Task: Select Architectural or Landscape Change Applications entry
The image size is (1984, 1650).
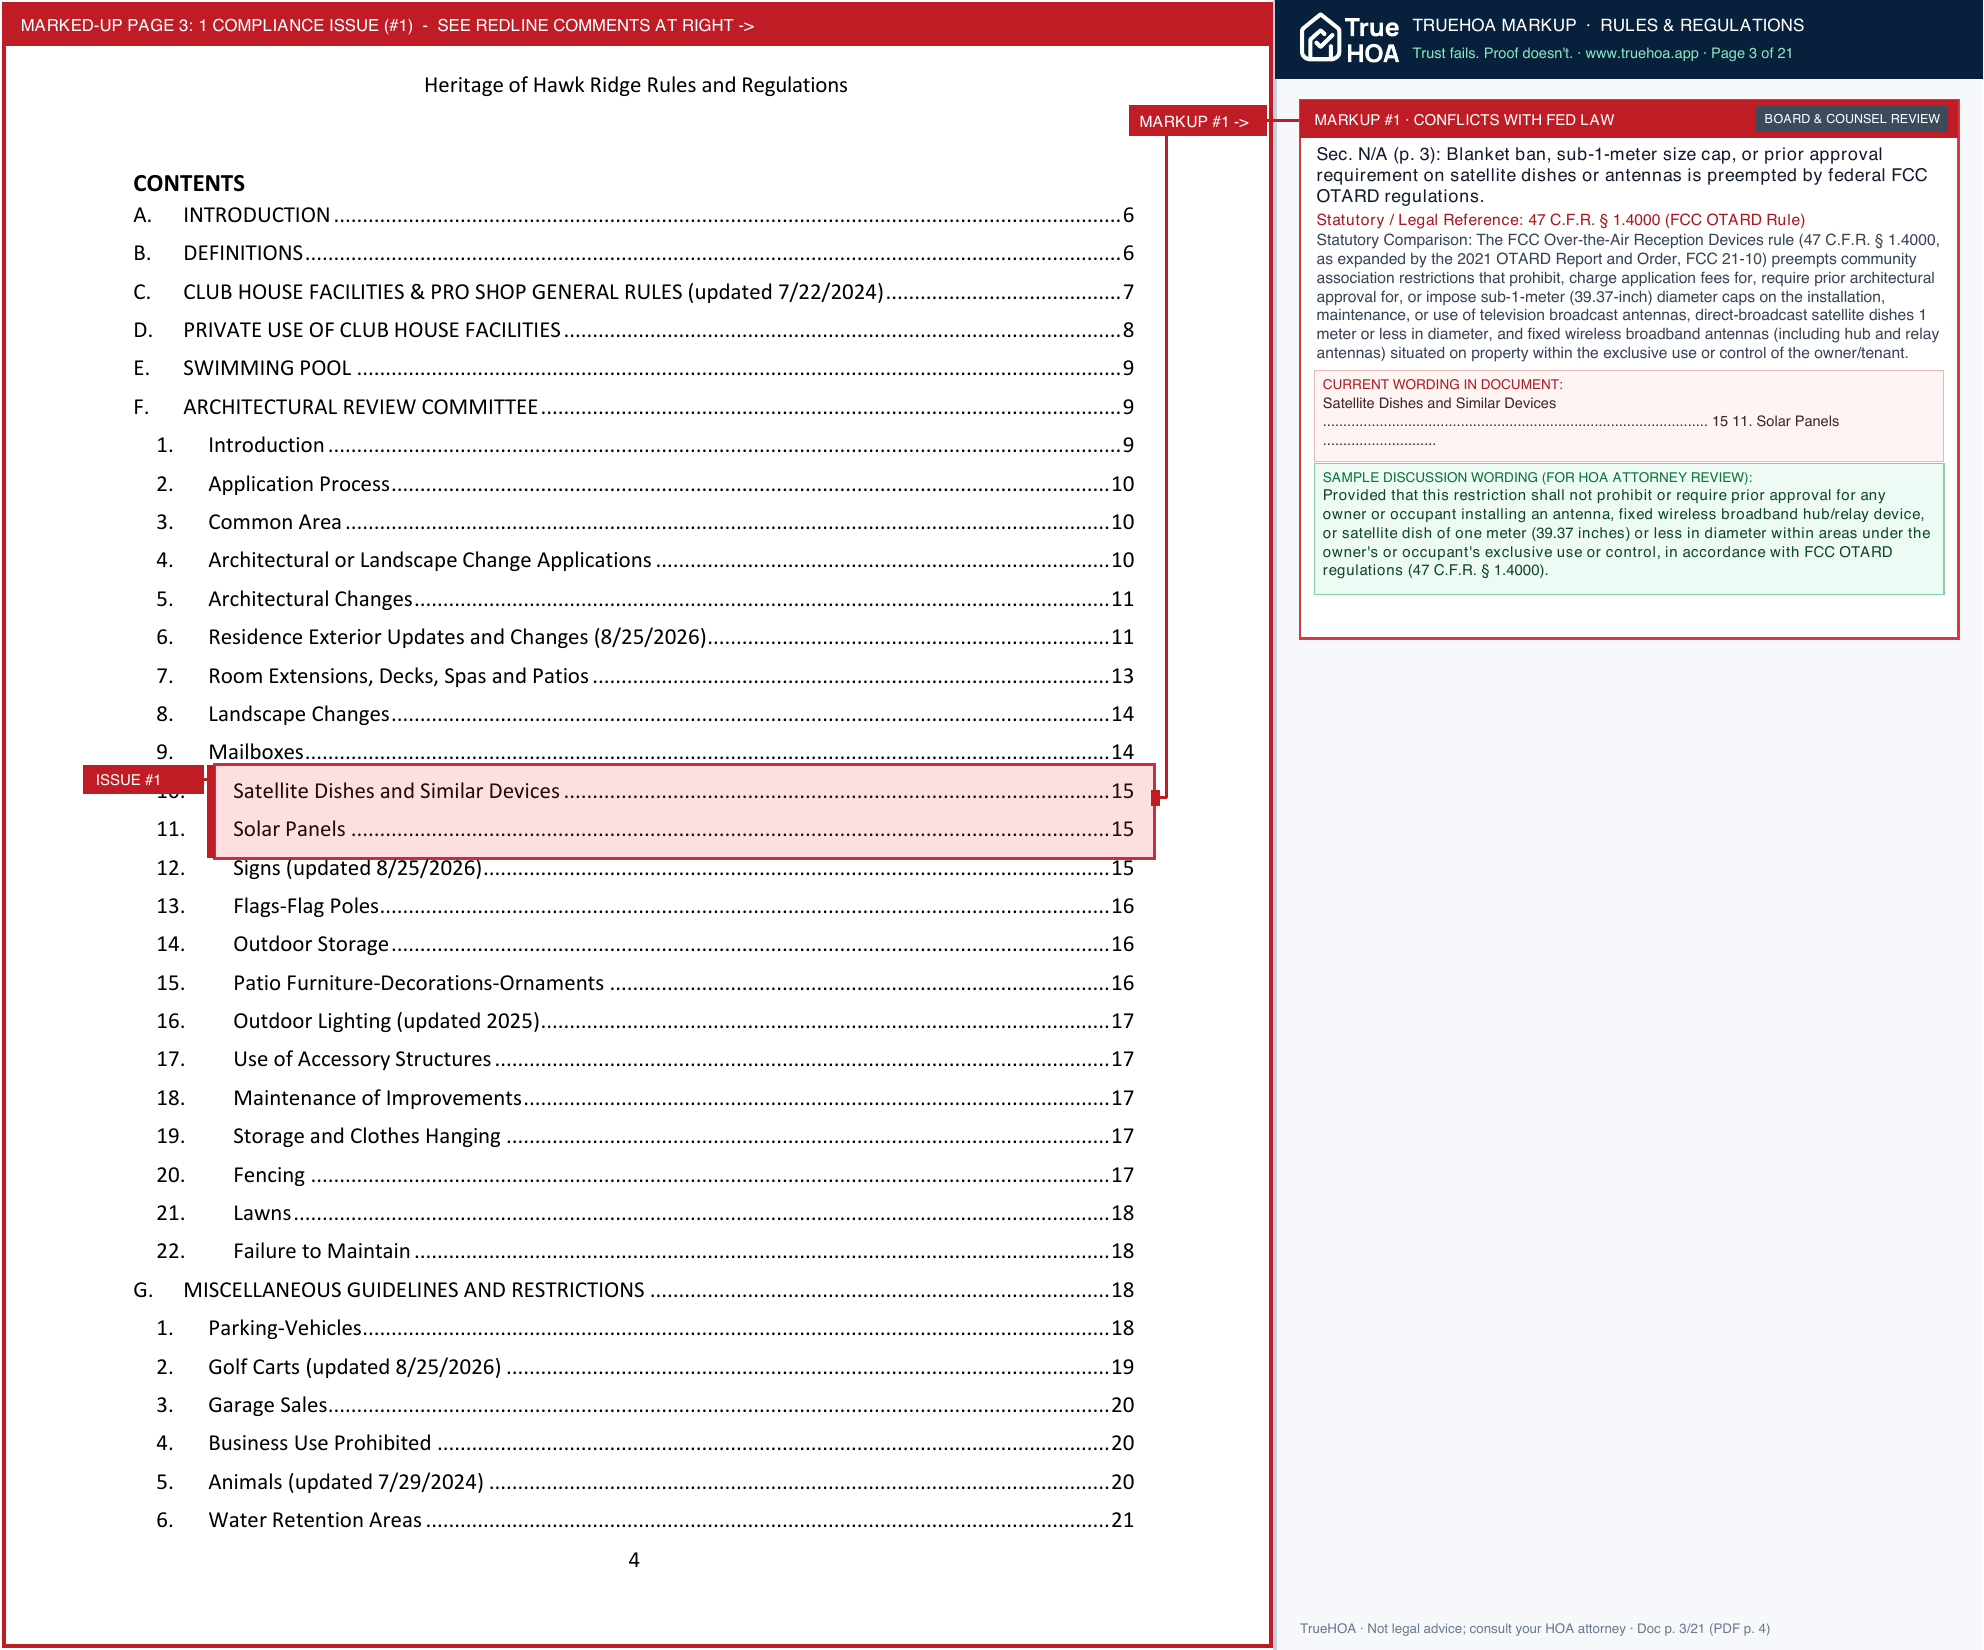Action: (x=645, y=560)
